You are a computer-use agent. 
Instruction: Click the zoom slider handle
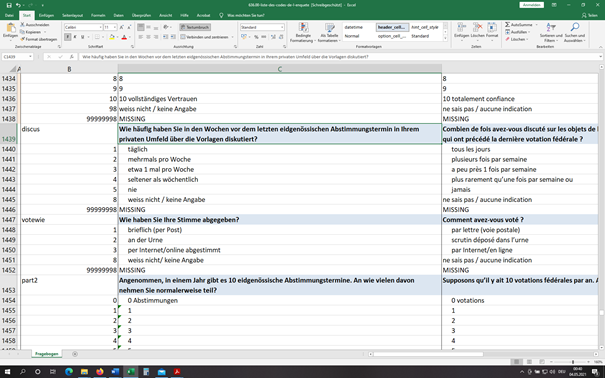(573, 362)
